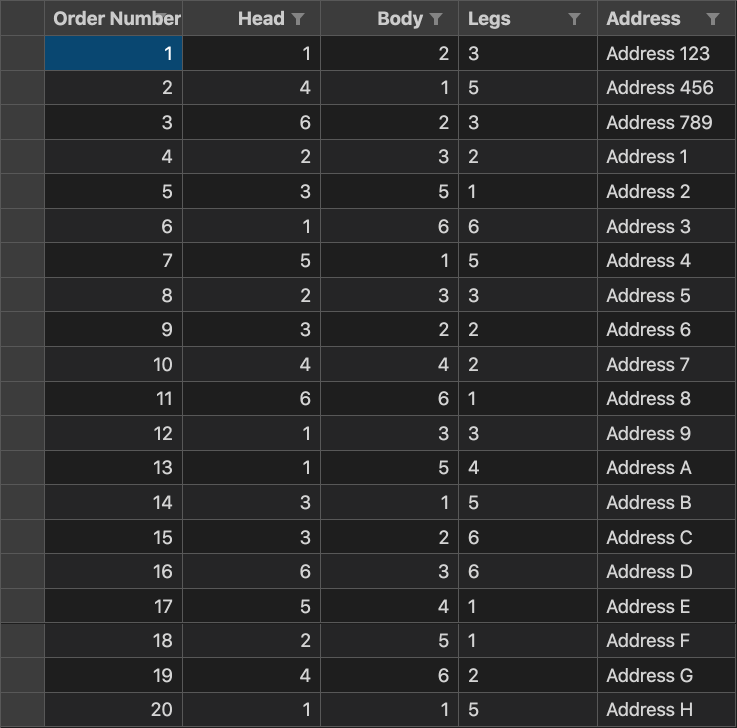This screenshot has width=737, height=728.
Task: Select the cell 'Address 123'
Action: click(666, 53)
